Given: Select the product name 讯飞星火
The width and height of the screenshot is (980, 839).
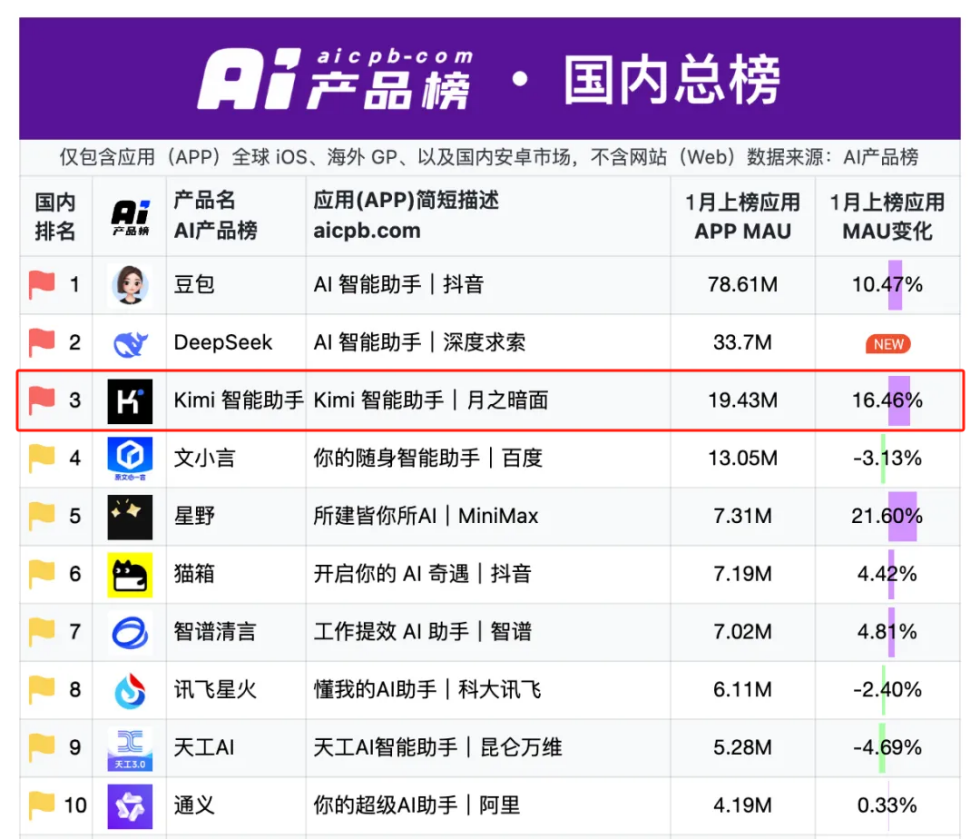Looking at the screenshot, I should coord(215,690).
